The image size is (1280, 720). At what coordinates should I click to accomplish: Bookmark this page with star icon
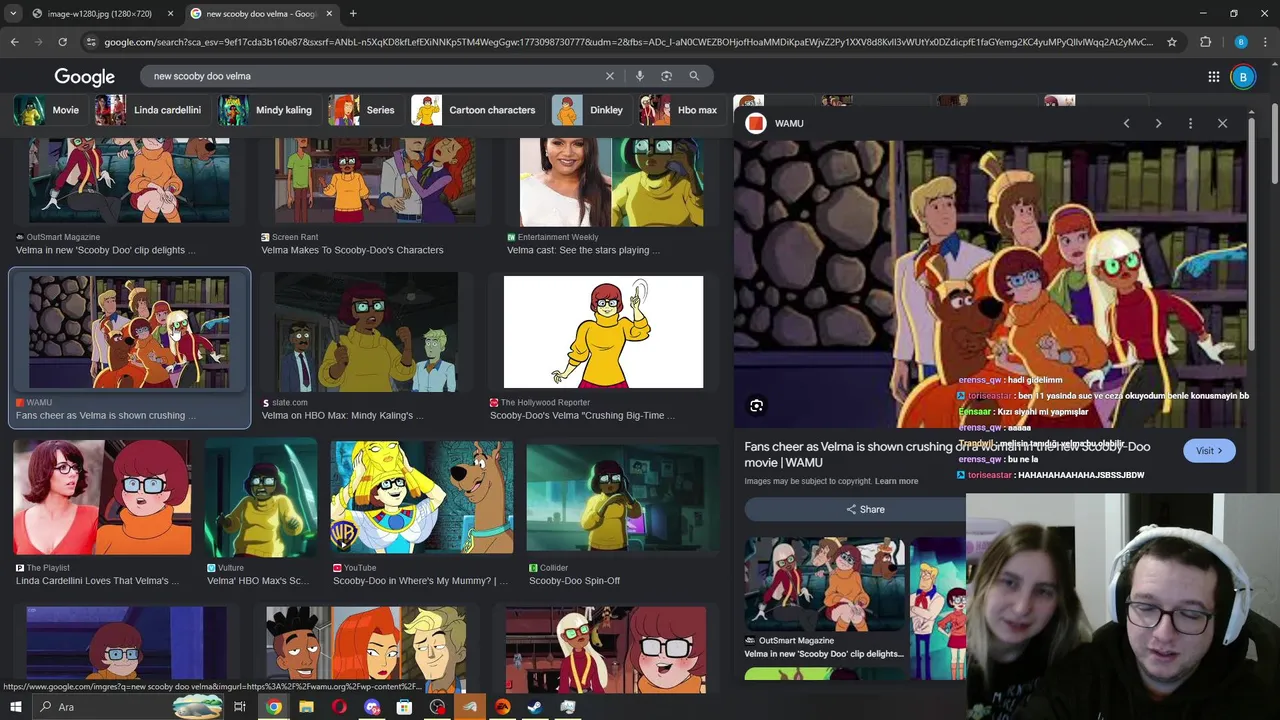point(1172,42)
